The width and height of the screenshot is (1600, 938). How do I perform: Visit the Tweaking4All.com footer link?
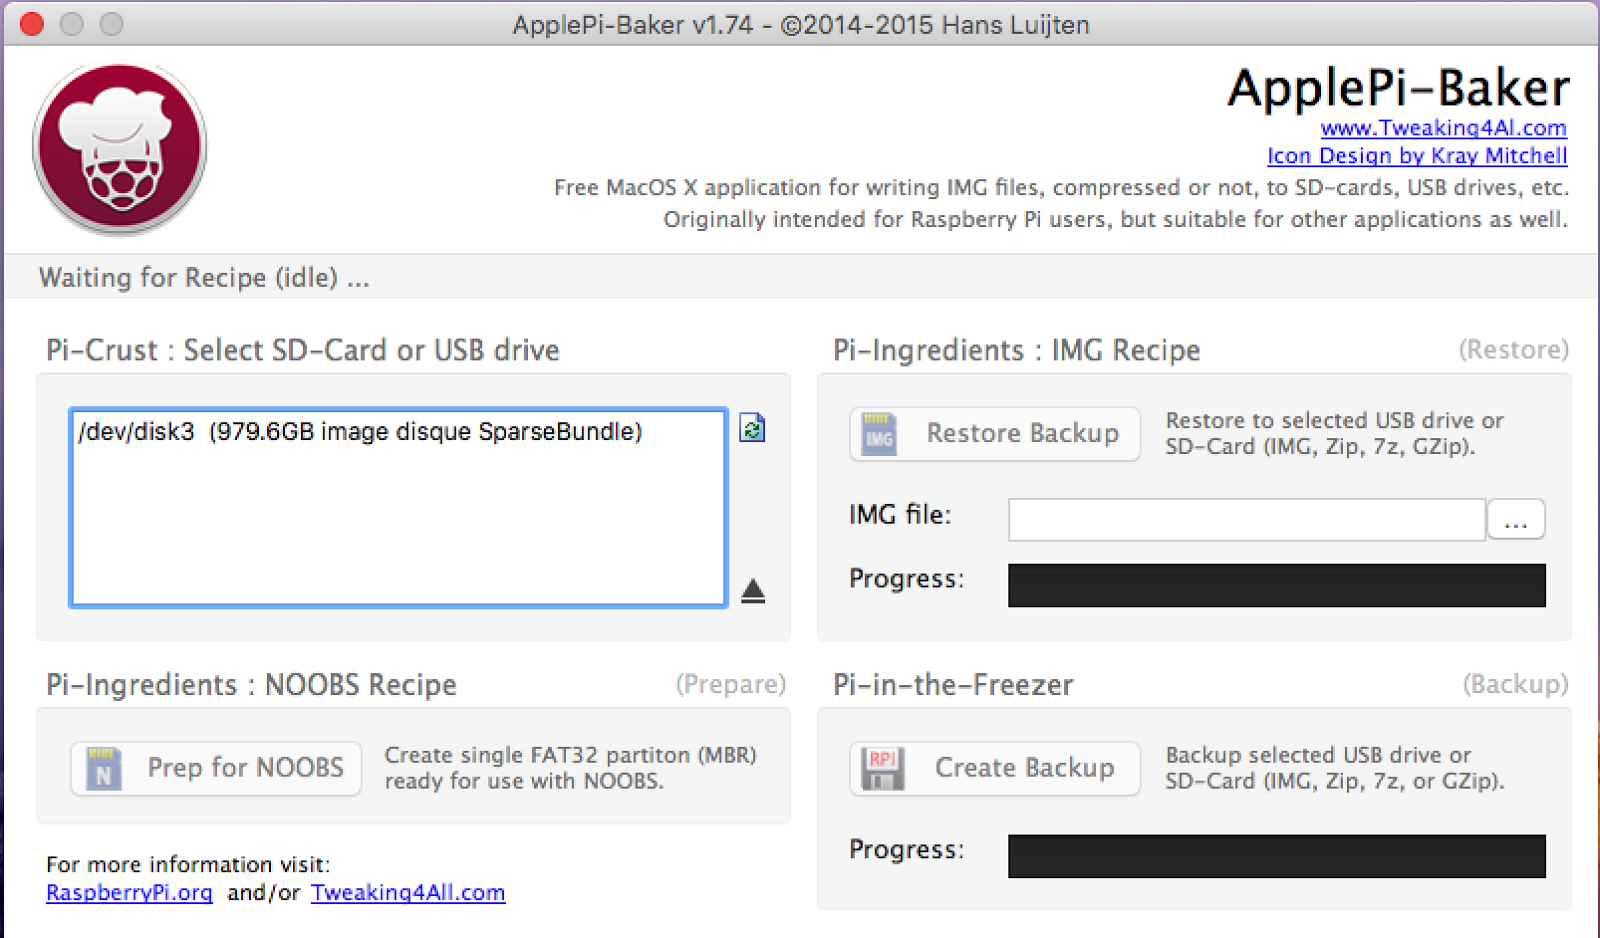407,892
